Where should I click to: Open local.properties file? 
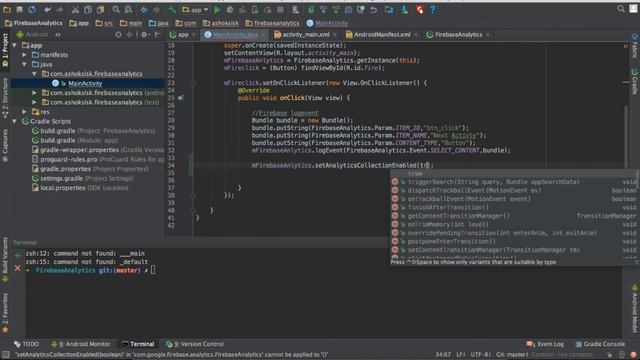click(80, 188)
